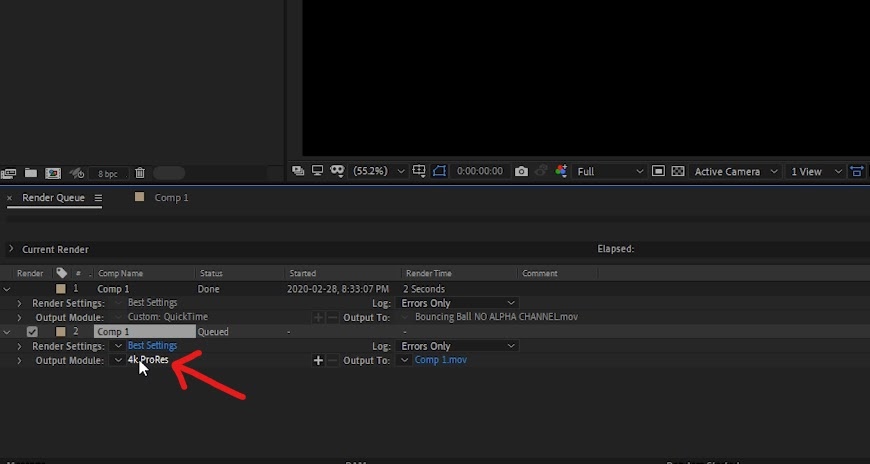Open interpret footage icon in Project panel
The height and width of the screenshot is (464, 870).
pos(8,174)
